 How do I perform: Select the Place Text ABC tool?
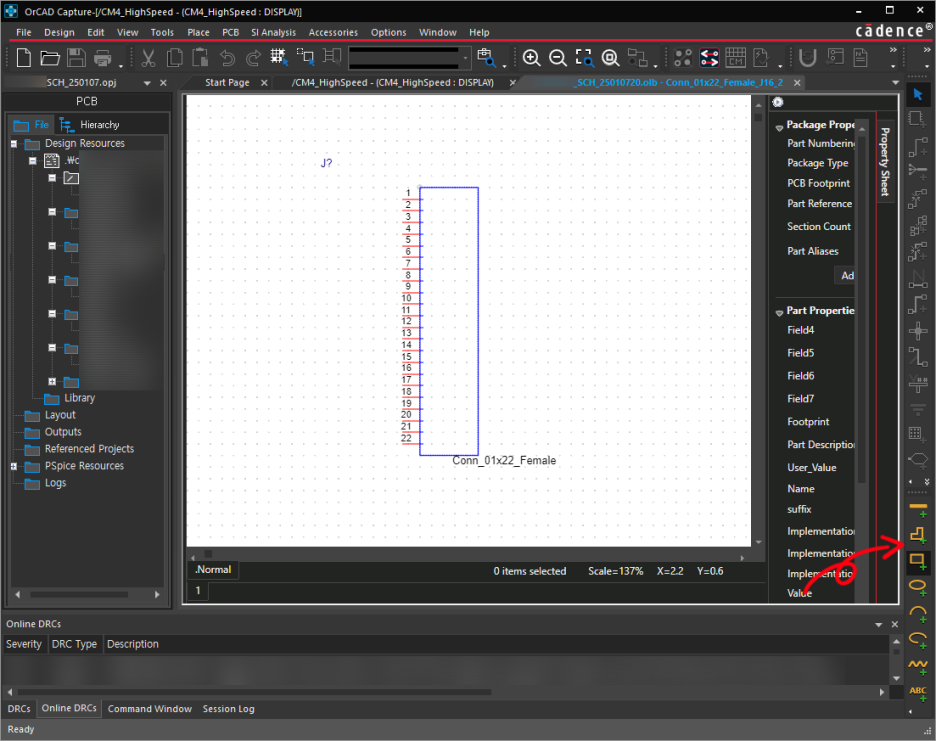click(x=918, y=693)
